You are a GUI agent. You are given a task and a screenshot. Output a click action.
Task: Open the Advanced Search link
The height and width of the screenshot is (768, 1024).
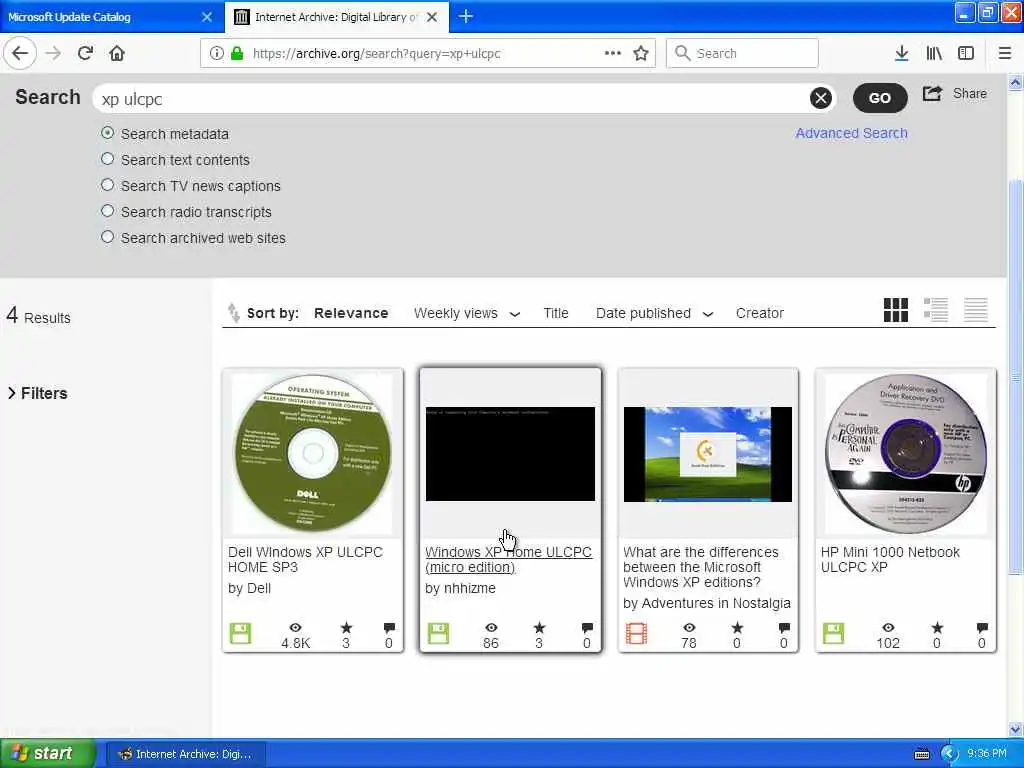point(851,133)
